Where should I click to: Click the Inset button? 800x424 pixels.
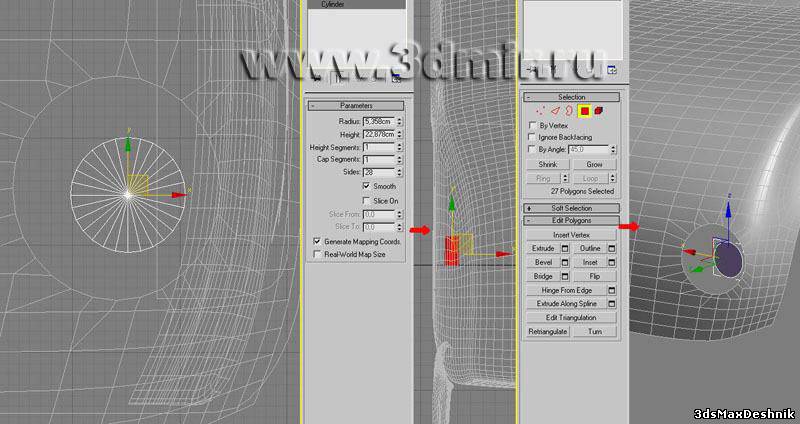[x=590, y=262]
